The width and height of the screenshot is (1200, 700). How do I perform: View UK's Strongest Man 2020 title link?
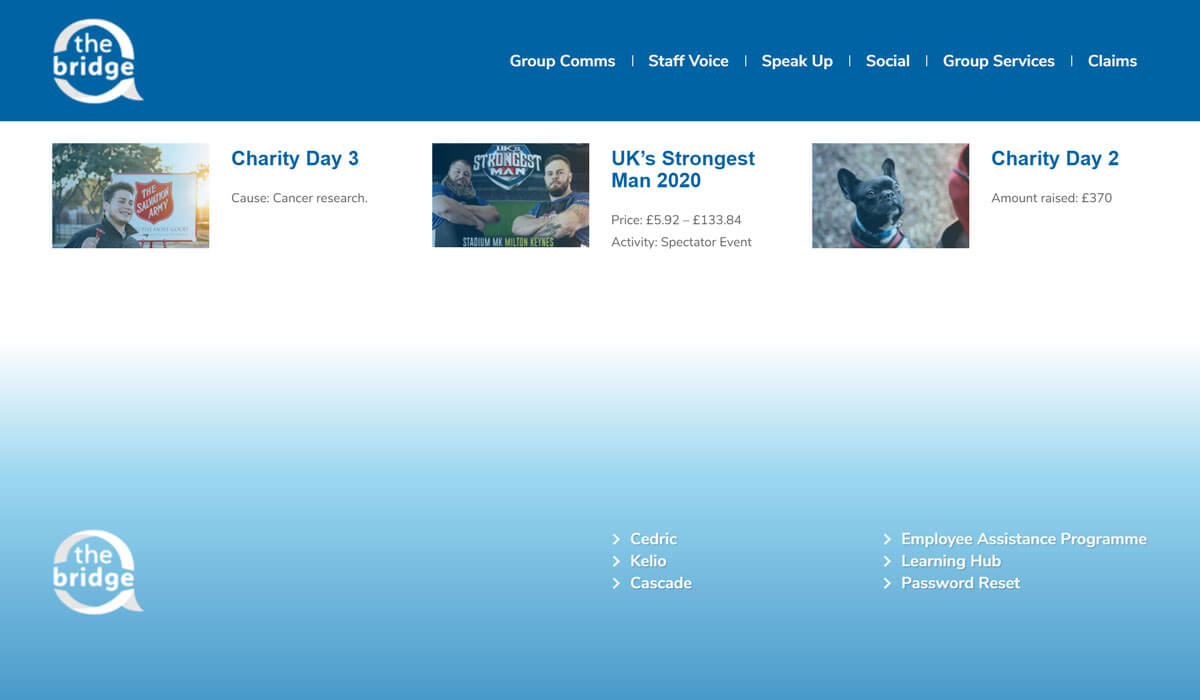click(x=683, y=170)
